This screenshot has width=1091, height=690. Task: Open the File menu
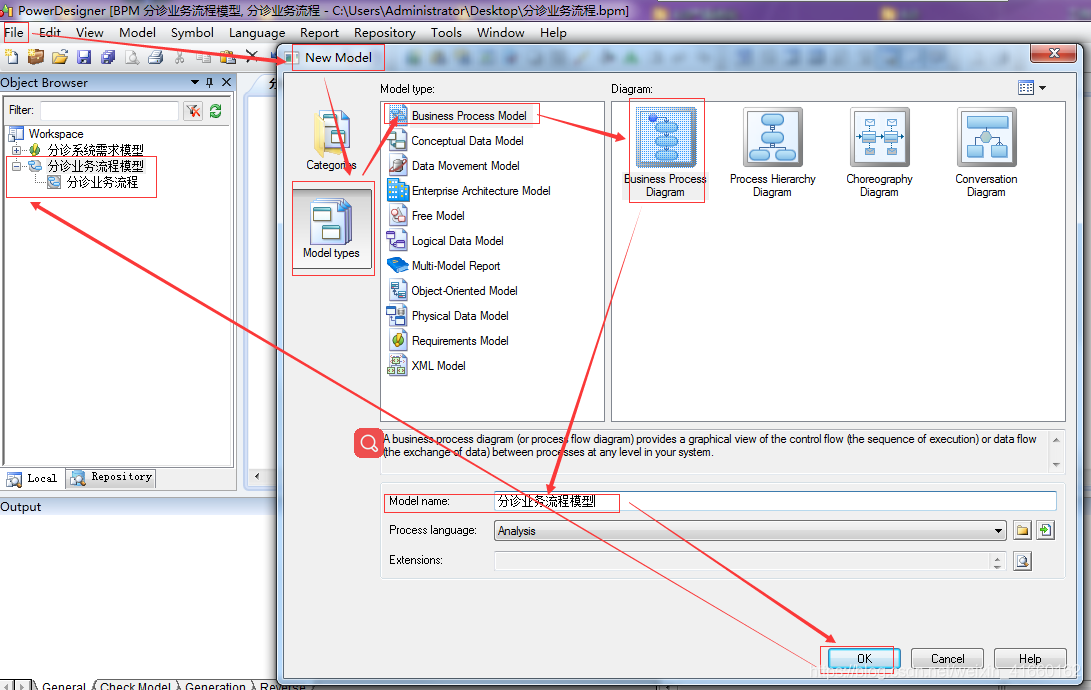14,33
